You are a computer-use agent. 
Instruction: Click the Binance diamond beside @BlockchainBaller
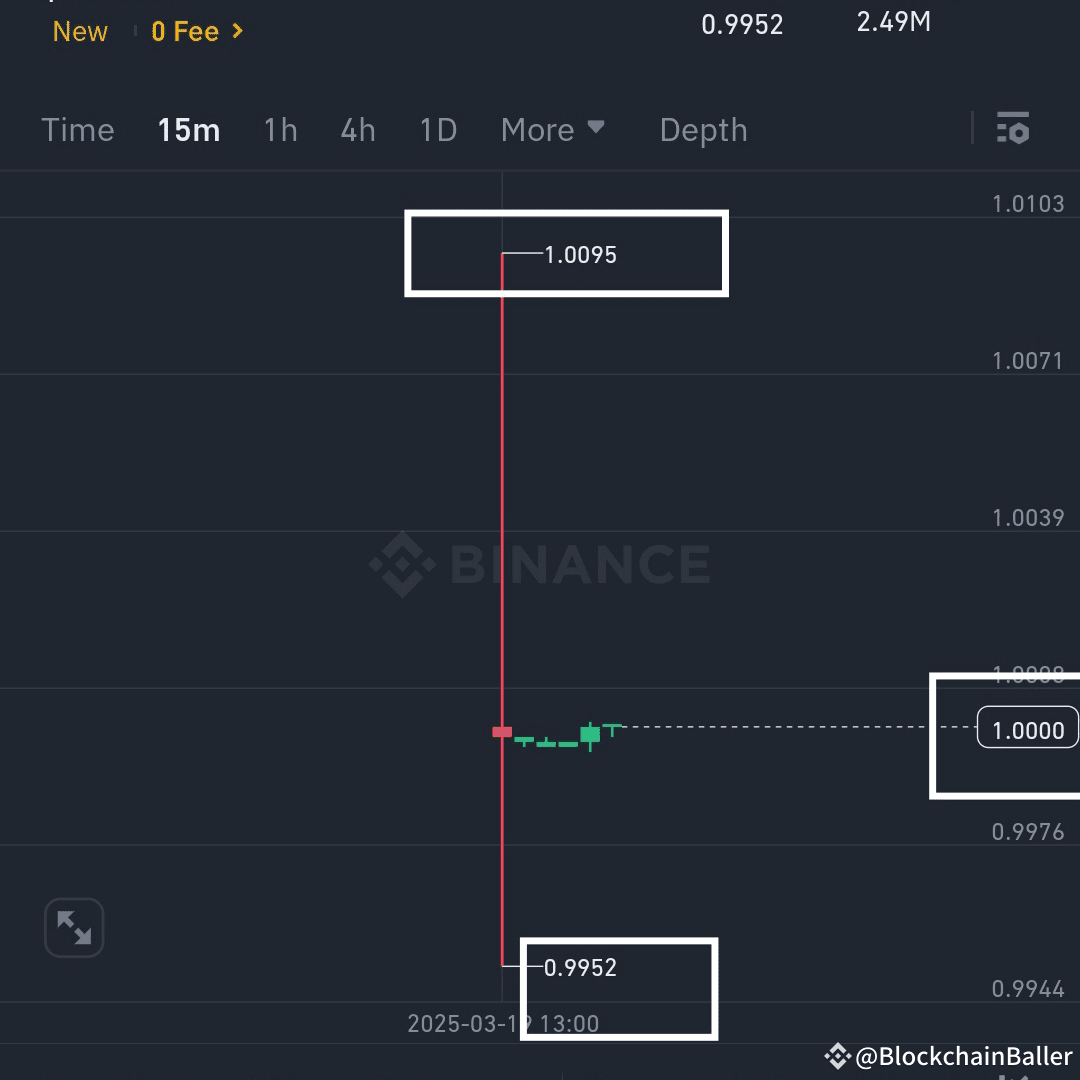point(837,1055)
